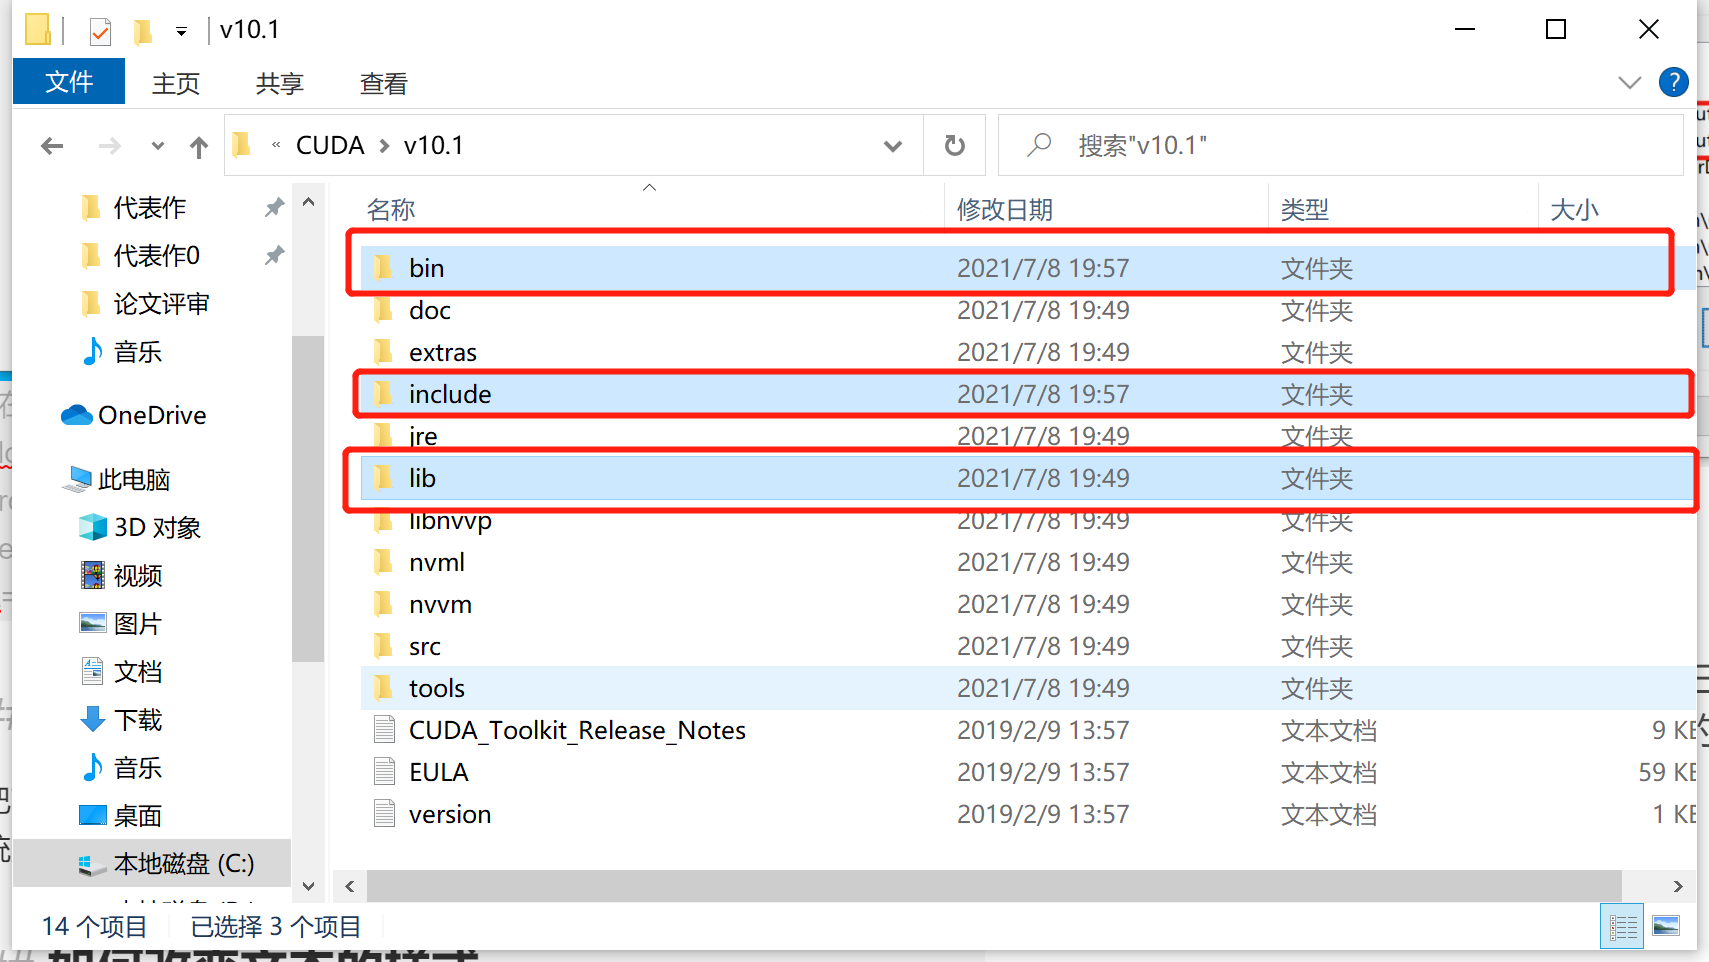Open 视频 in navigation pane

[x=137, y=575]
